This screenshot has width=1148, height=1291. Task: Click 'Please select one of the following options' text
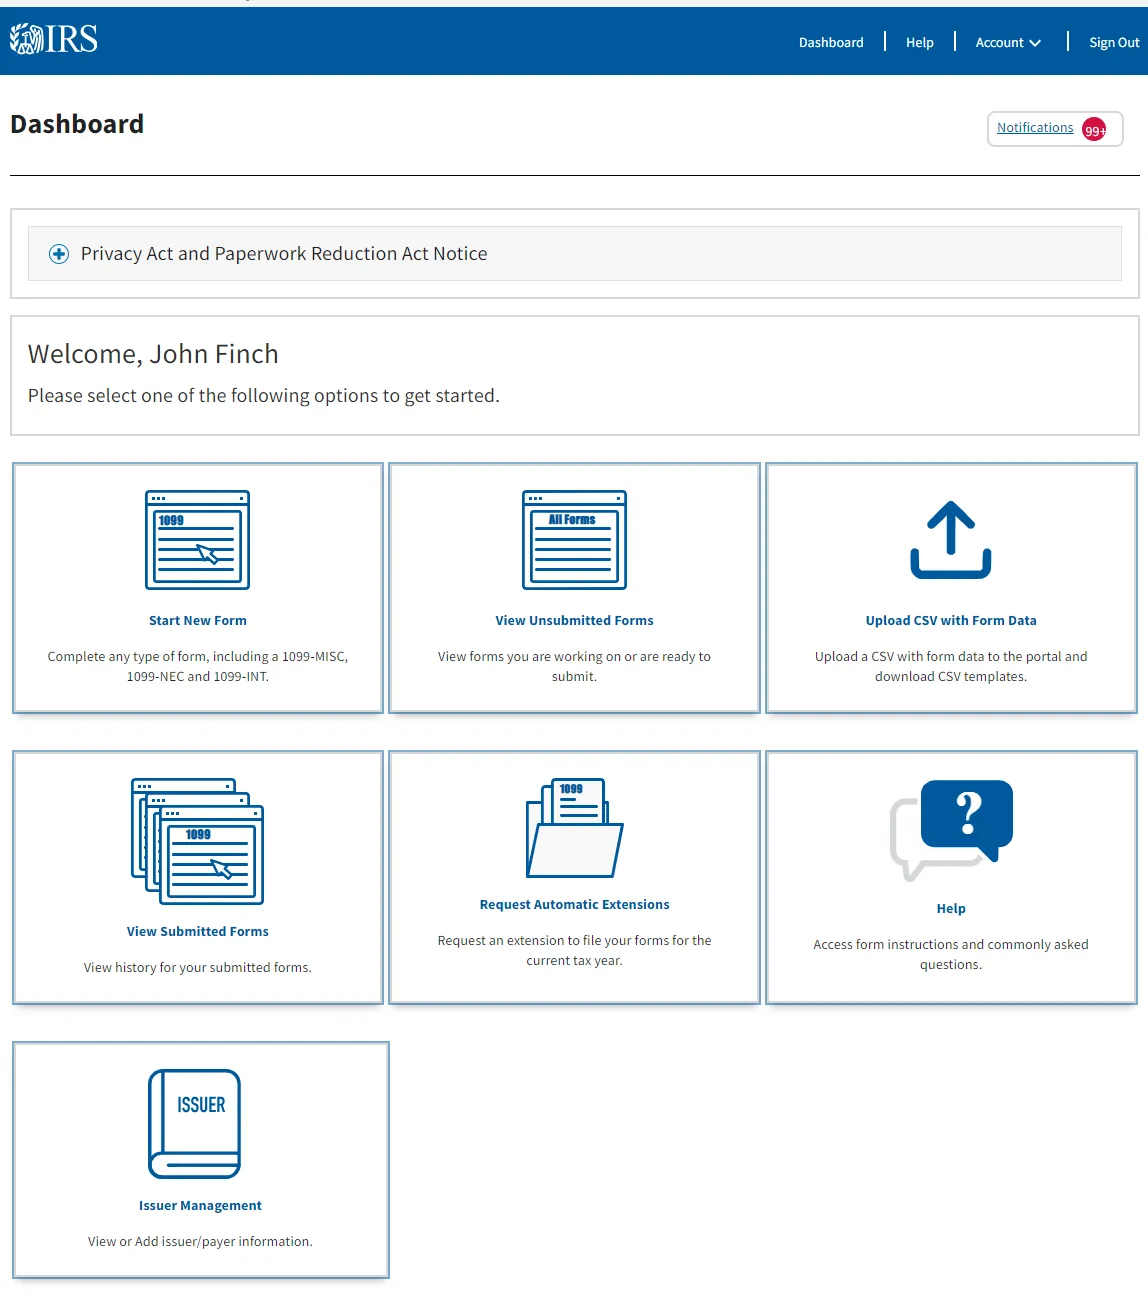(x=264, y=396)
